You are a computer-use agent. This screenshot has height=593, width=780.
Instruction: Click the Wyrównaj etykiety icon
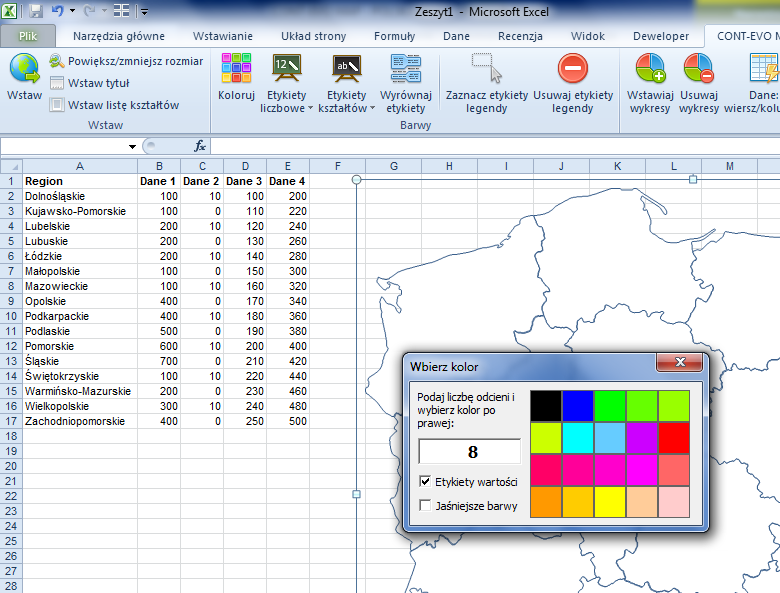406,69
